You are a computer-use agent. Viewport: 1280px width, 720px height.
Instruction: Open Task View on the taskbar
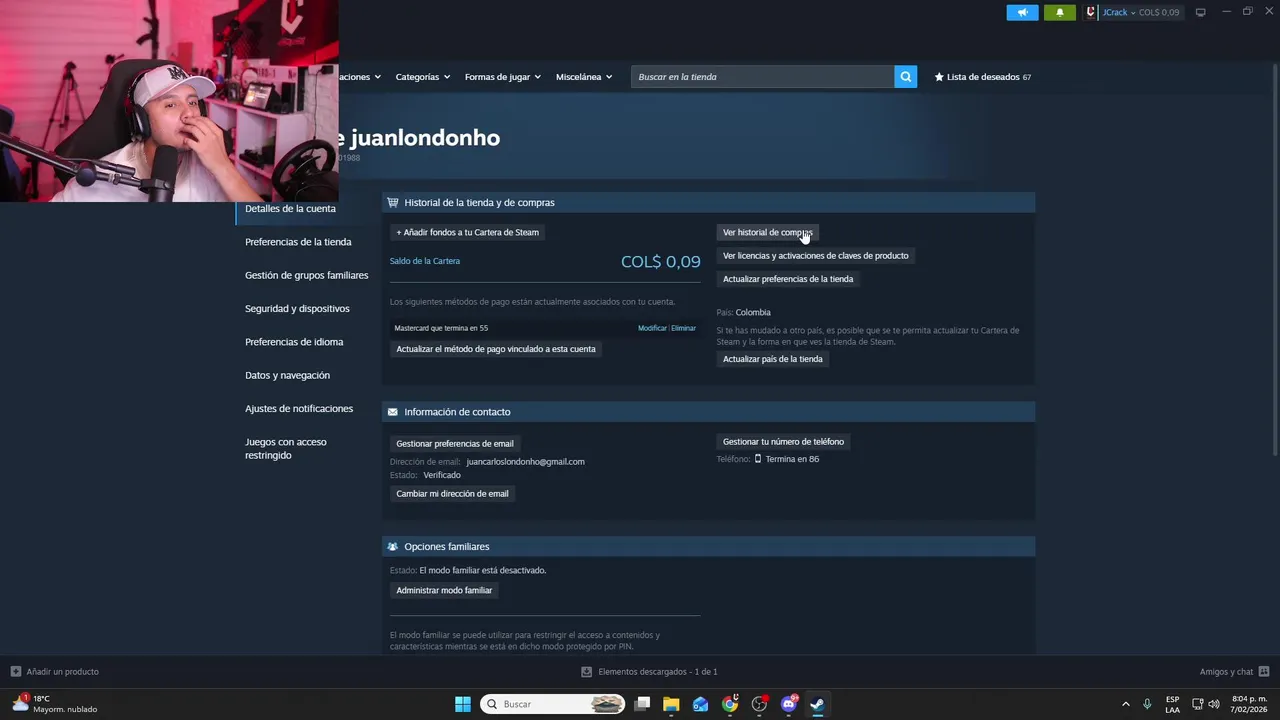tap(643, 704)
